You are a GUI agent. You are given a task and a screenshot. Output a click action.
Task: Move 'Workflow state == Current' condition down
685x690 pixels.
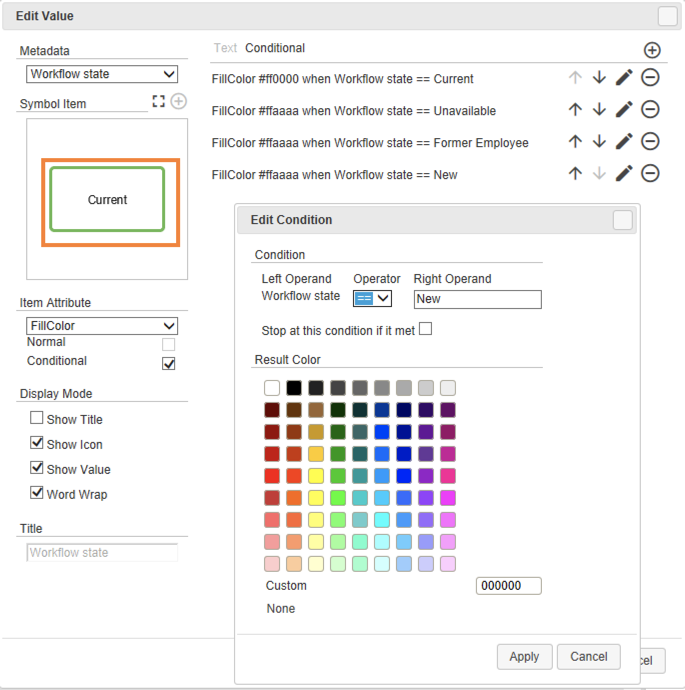(599, 79)
